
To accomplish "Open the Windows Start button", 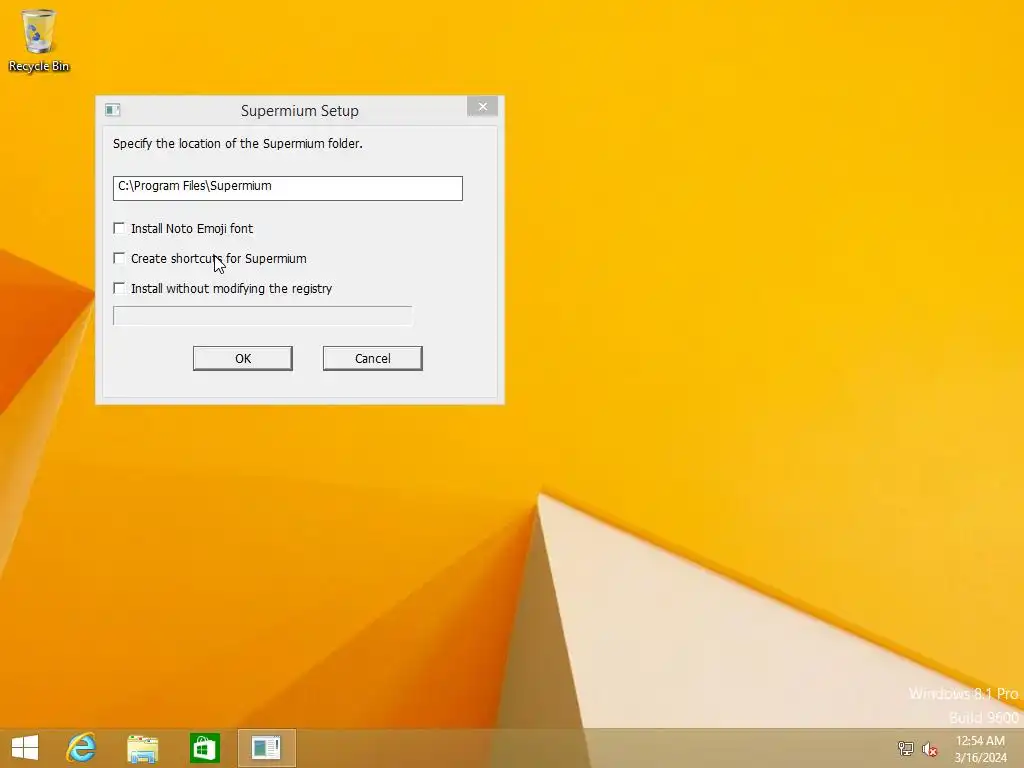I will pyautogui.click(x=25, y=747).
